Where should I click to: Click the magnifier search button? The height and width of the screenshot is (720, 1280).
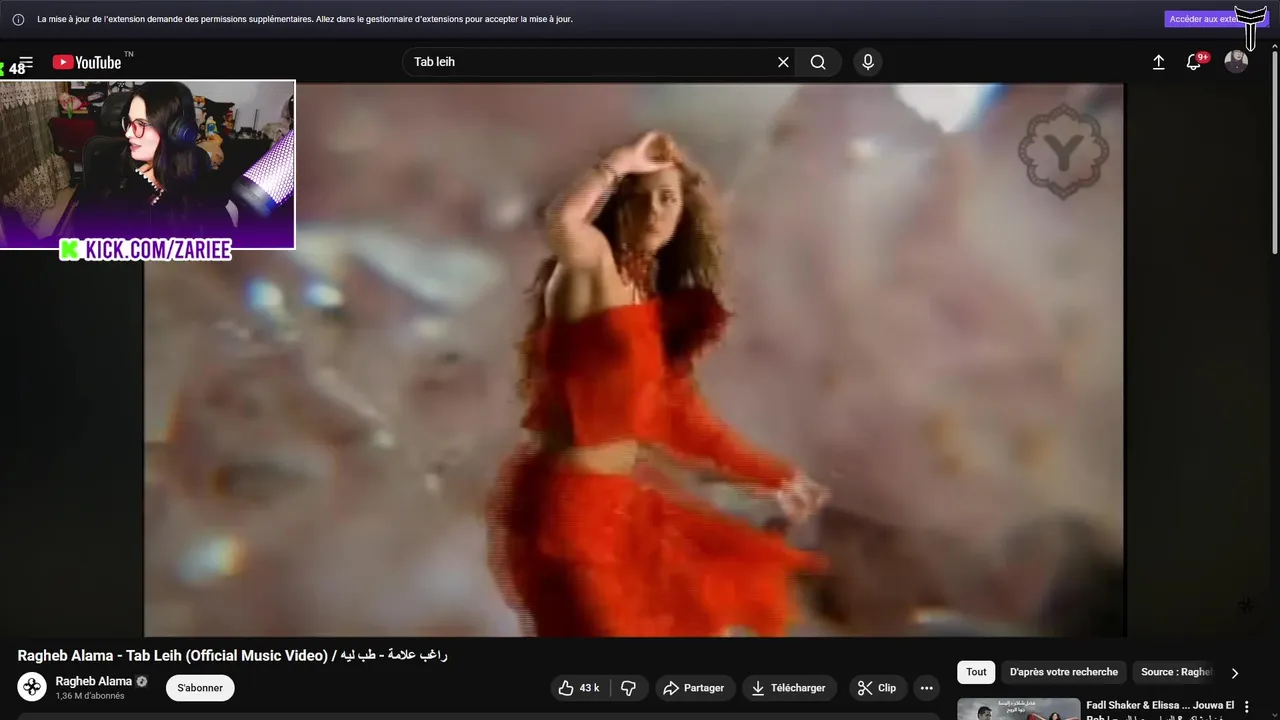click(818, 62)
